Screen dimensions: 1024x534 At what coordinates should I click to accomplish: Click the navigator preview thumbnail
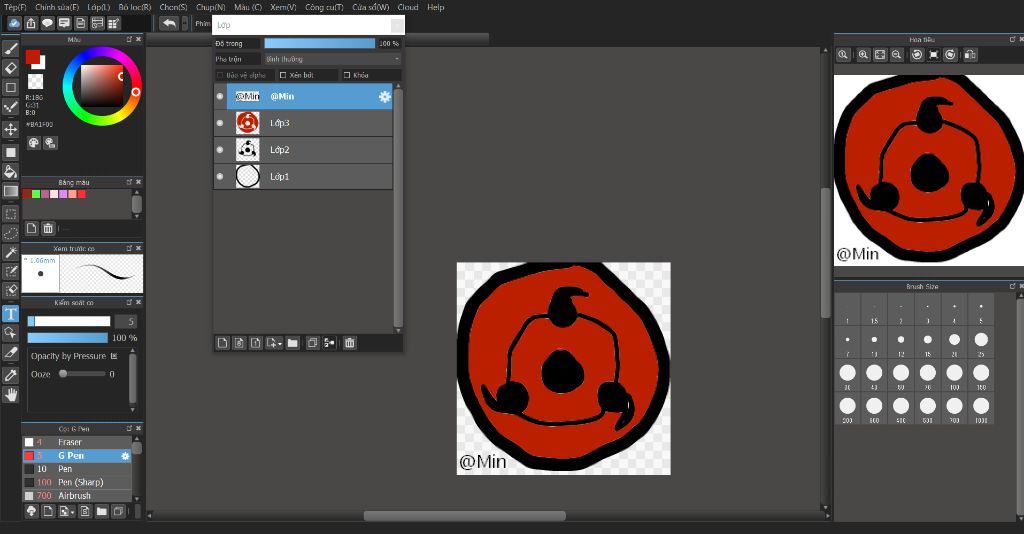tap(928, 170)
